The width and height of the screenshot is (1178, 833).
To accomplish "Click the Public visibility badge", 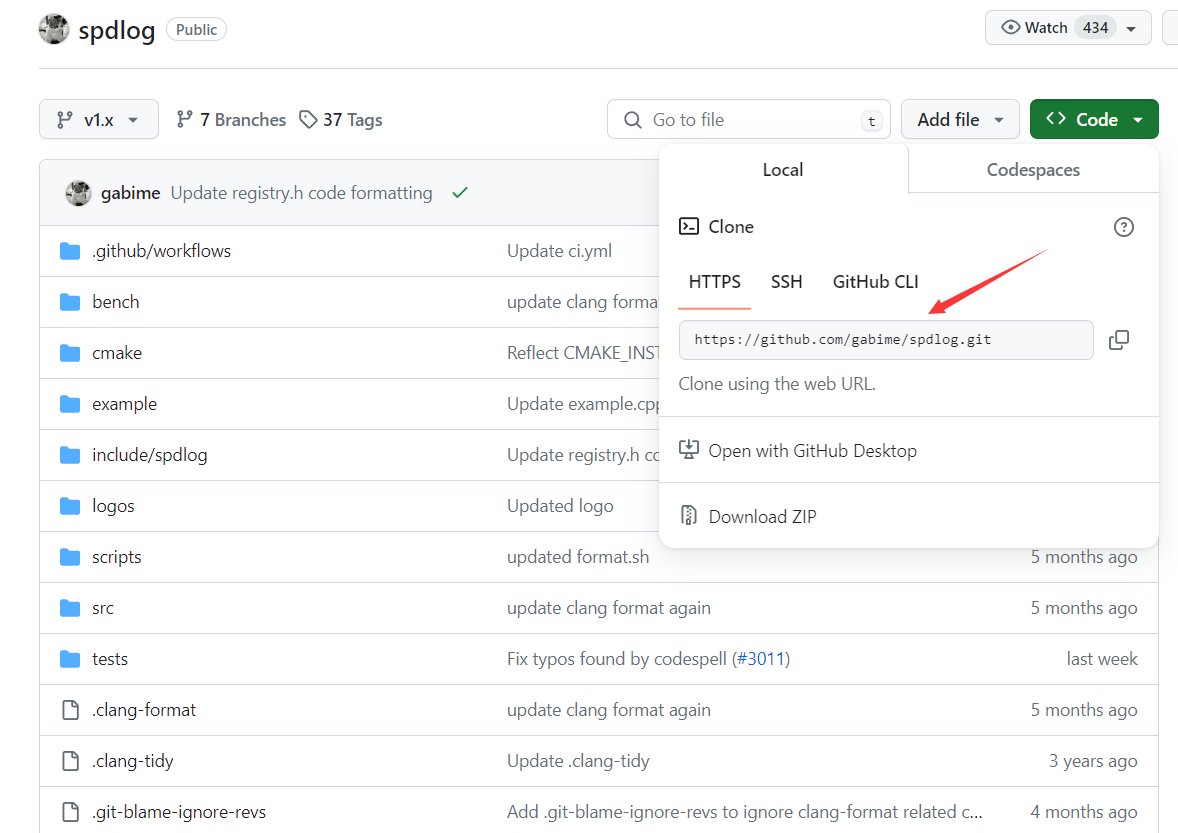I will [x=196, y=29].
